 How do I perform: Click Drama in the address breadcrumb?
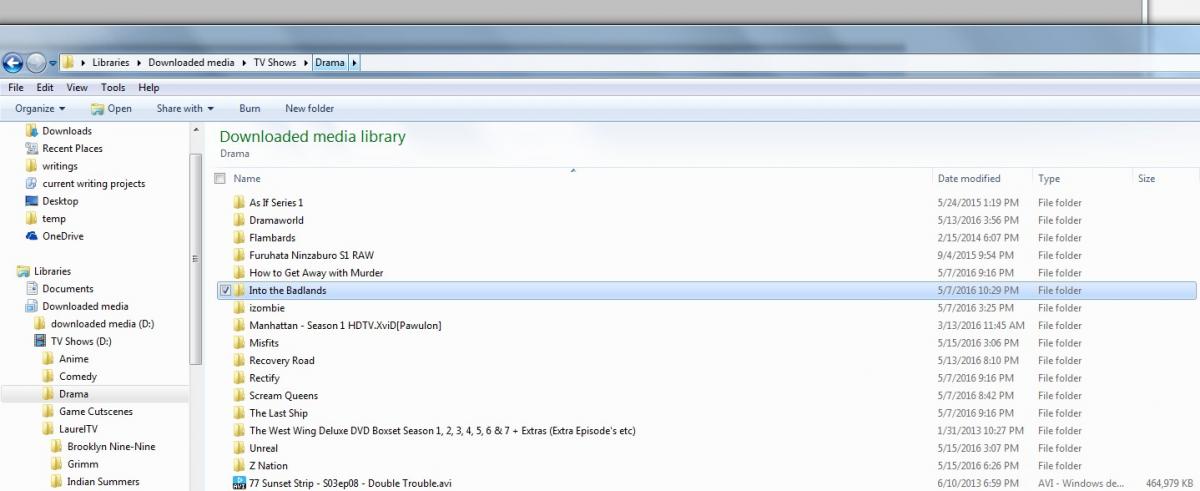click(329, 62)
